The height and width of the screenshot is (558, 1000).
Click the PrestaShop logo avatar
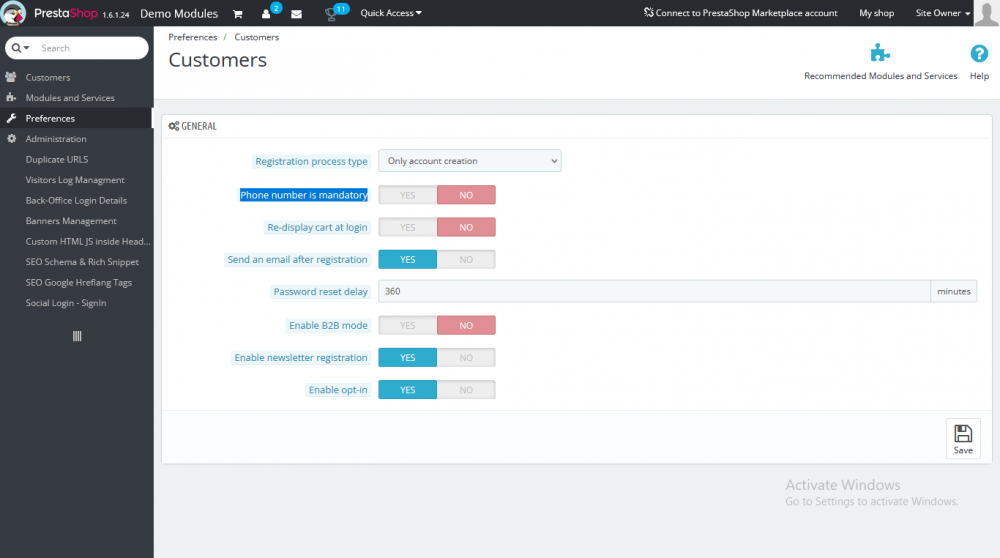coord(13,13)
